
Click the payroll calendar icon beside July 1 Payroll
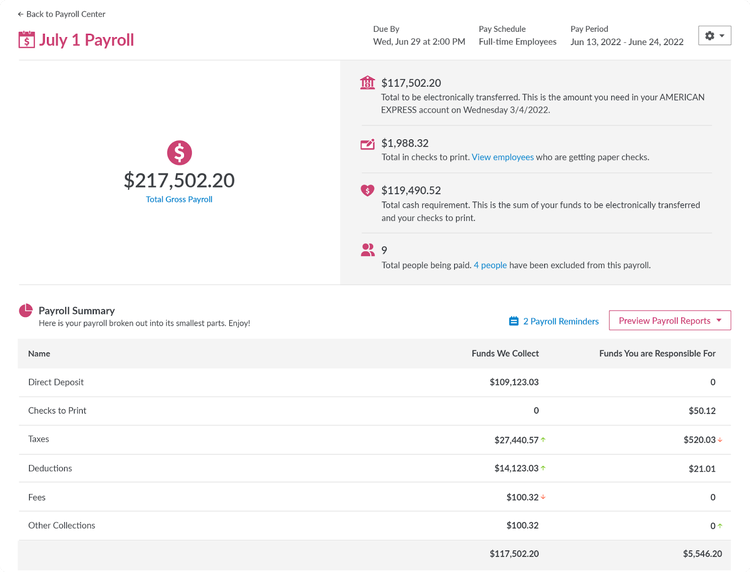coord(26,40)
